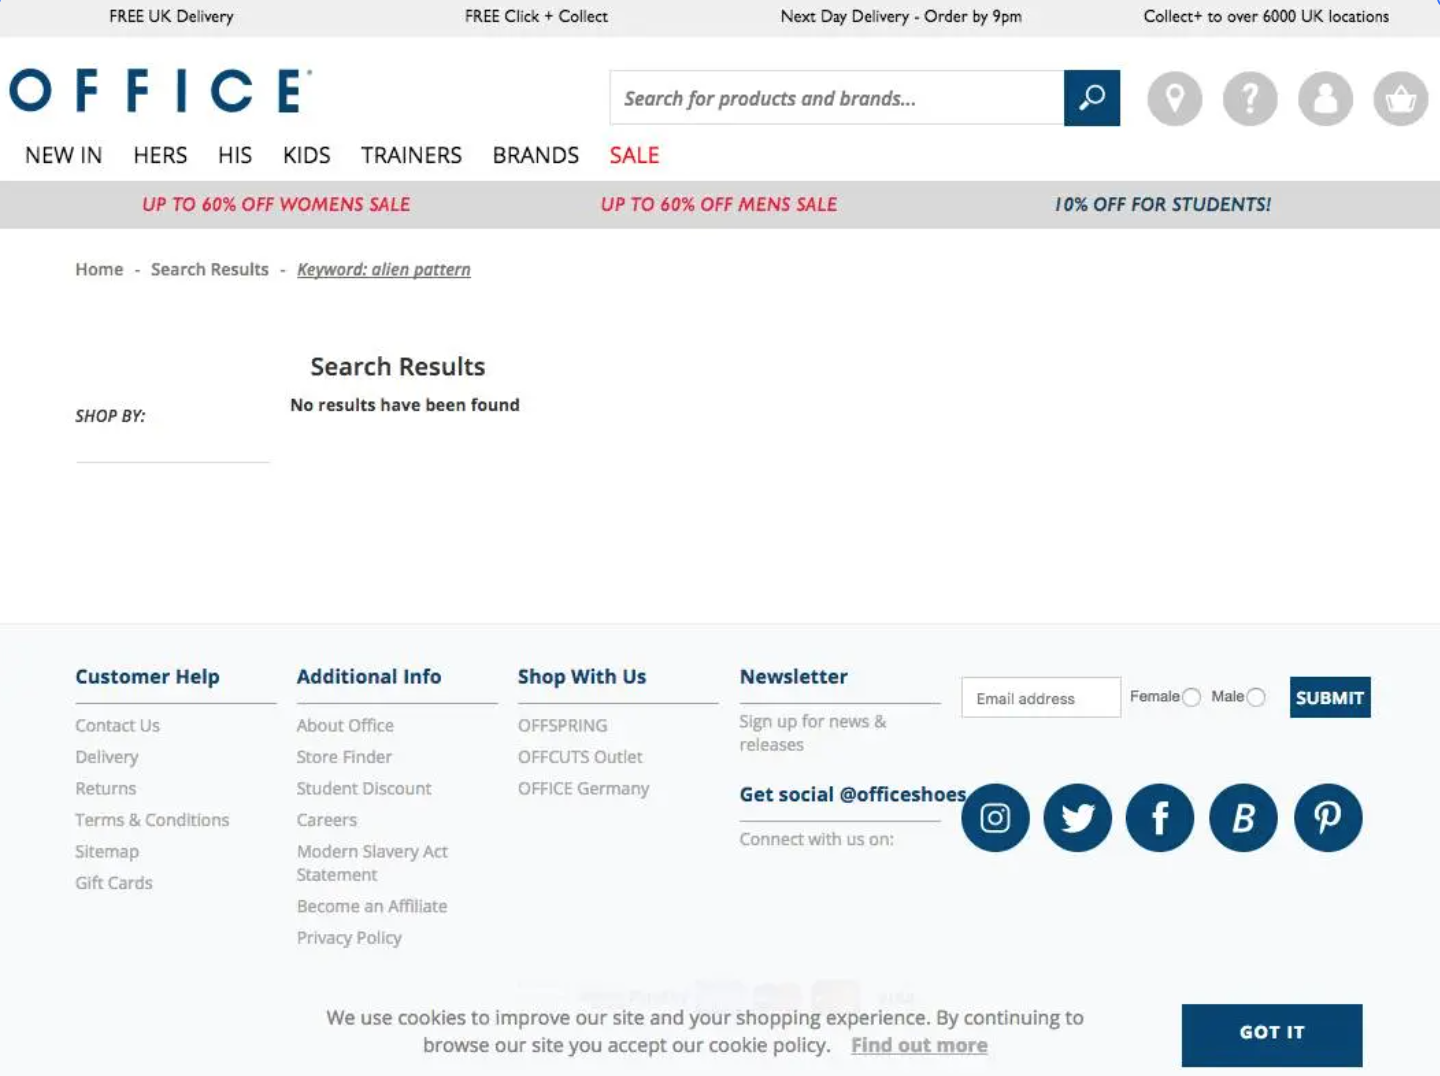Viewport: 1440px width, 1076px height.
Task: Open the Twitter social icon
Action: (x=1077, y=818)
